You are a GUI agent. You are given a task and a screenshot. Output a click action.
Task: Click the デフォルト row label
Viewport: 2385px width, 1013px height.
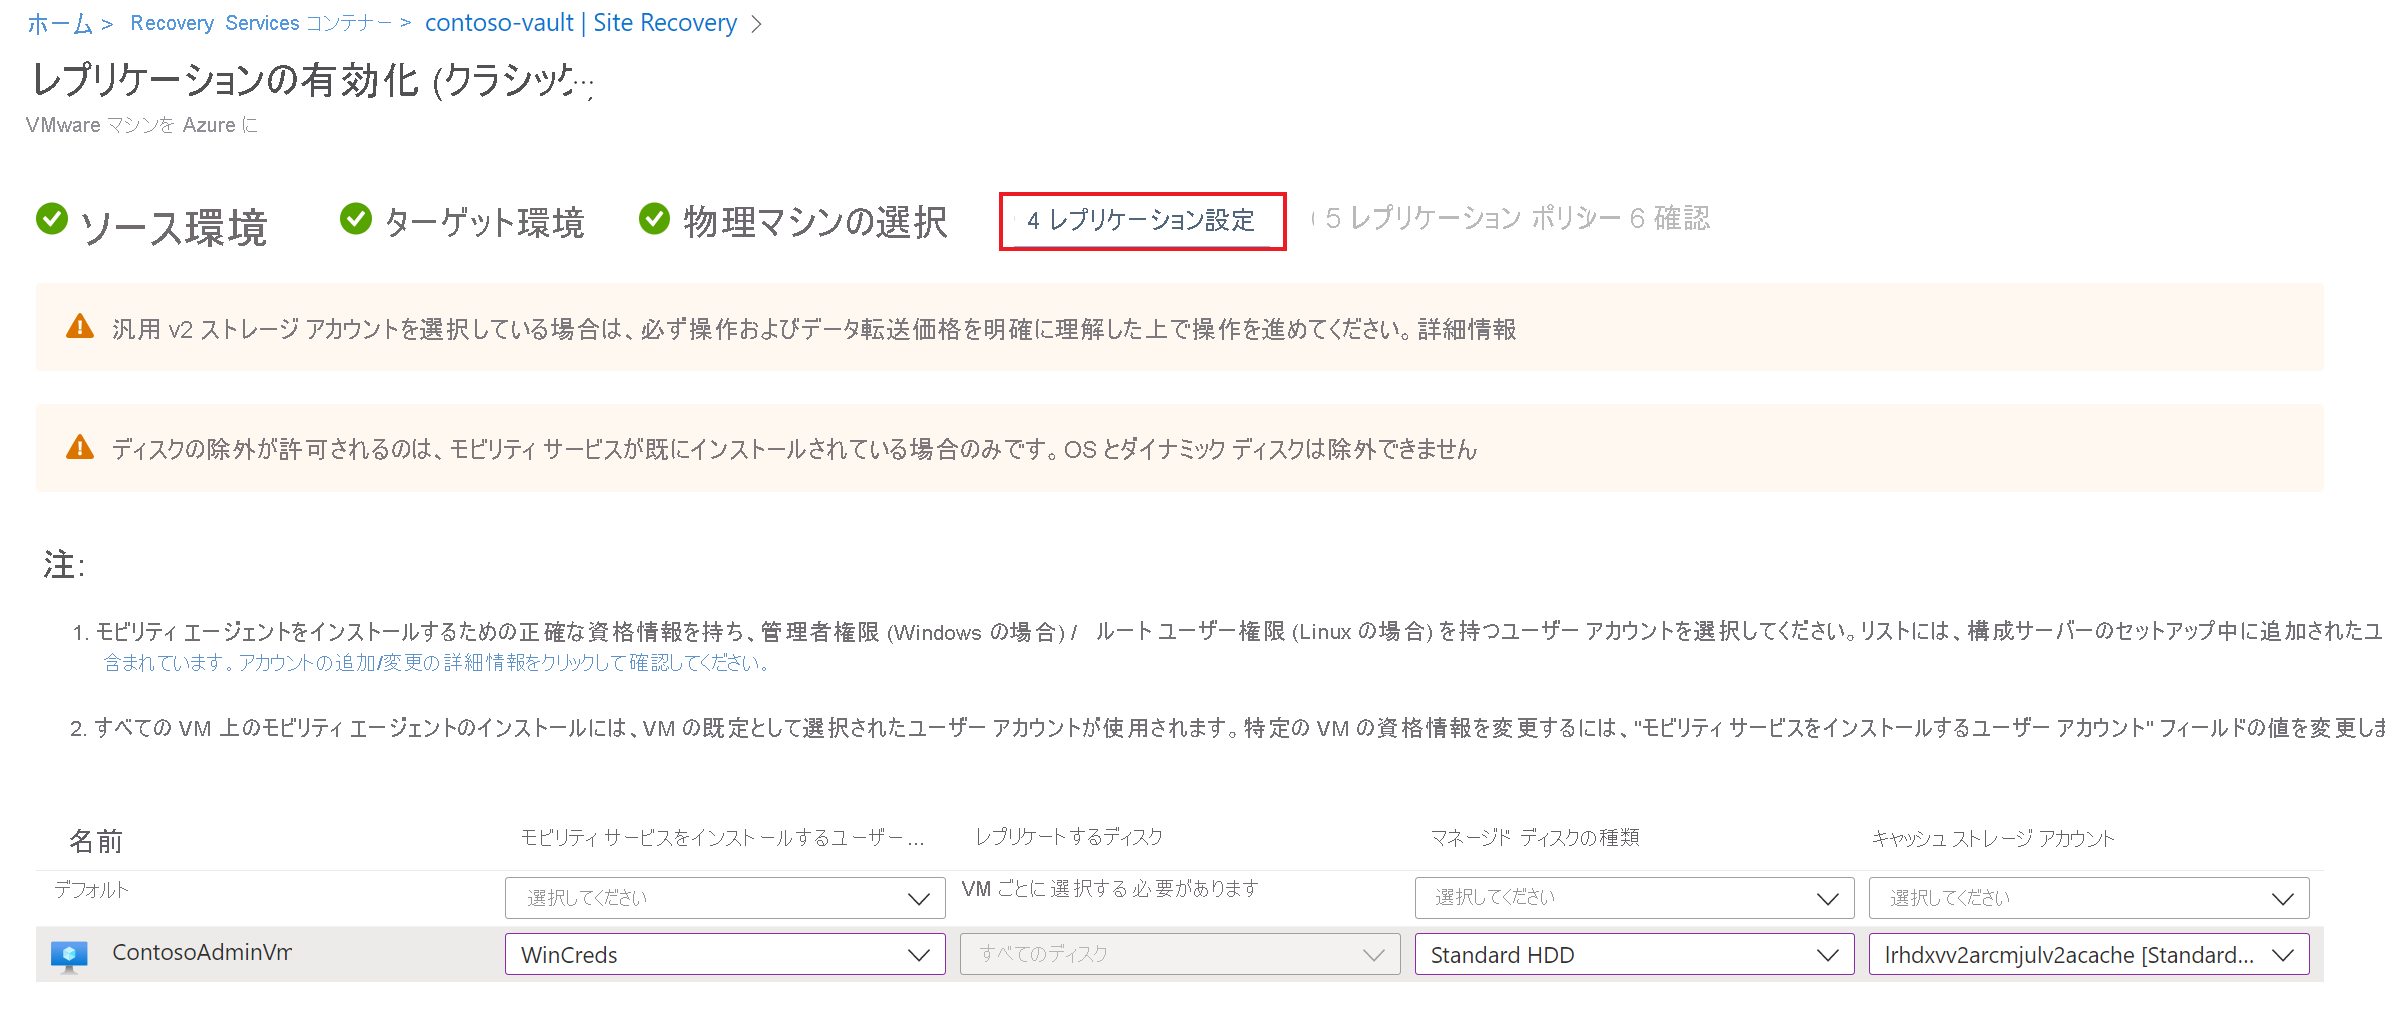click(x=92, y=889)
